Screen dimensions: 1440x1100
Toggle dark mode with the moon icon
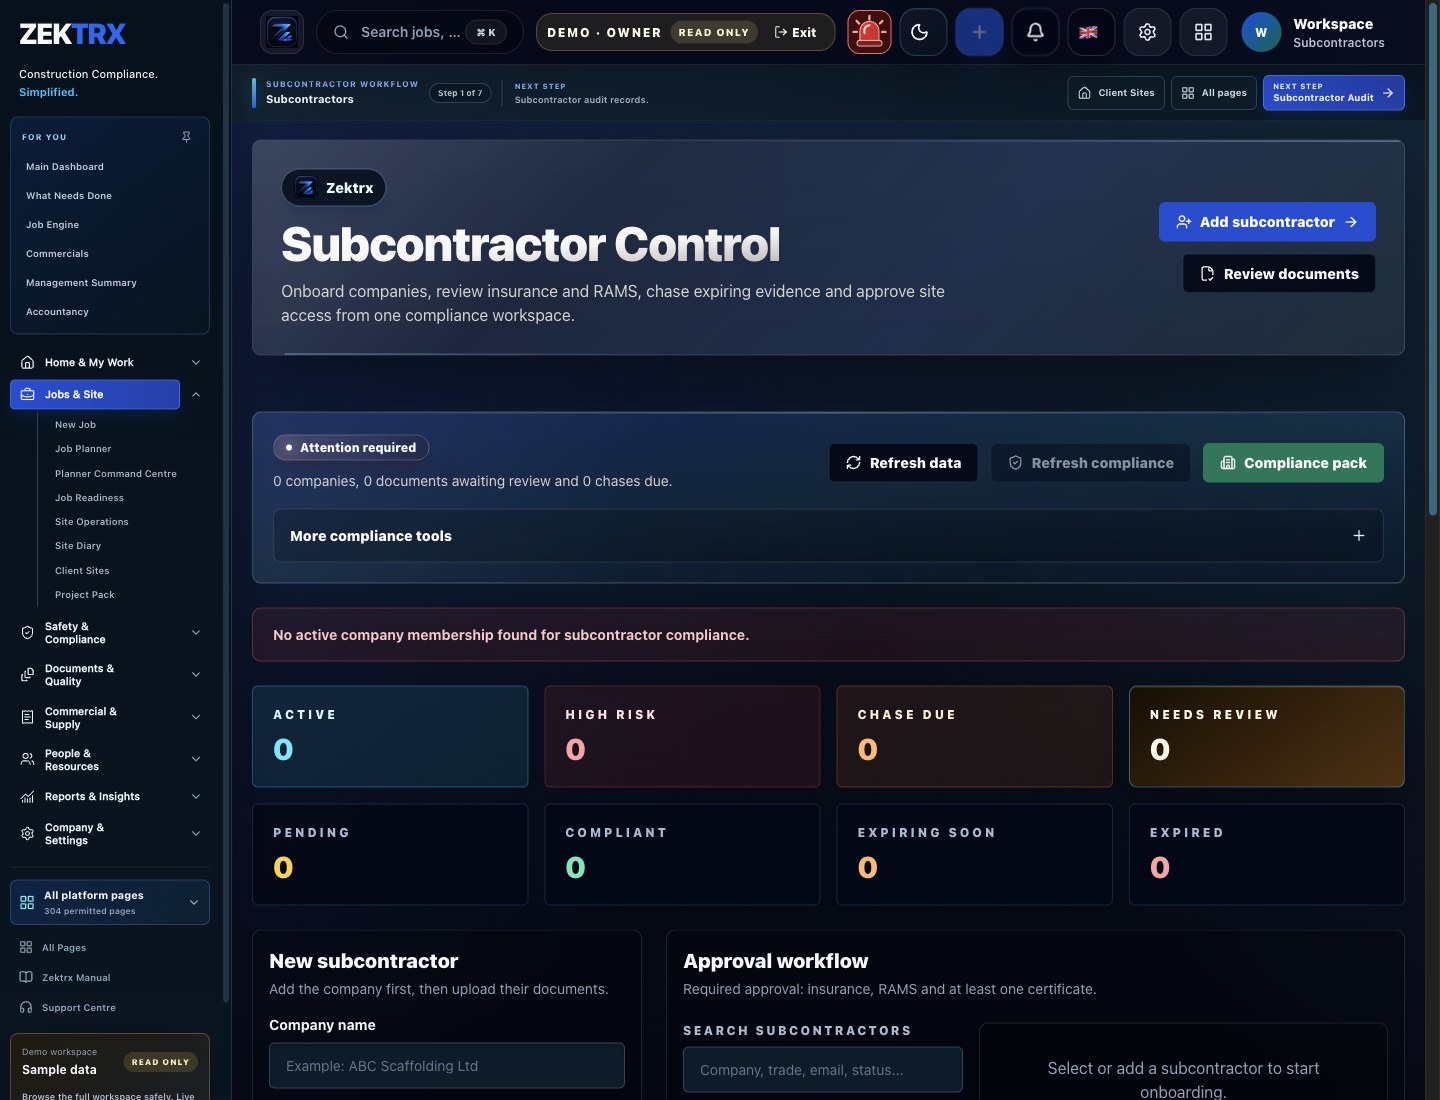[x=922, y=32]
